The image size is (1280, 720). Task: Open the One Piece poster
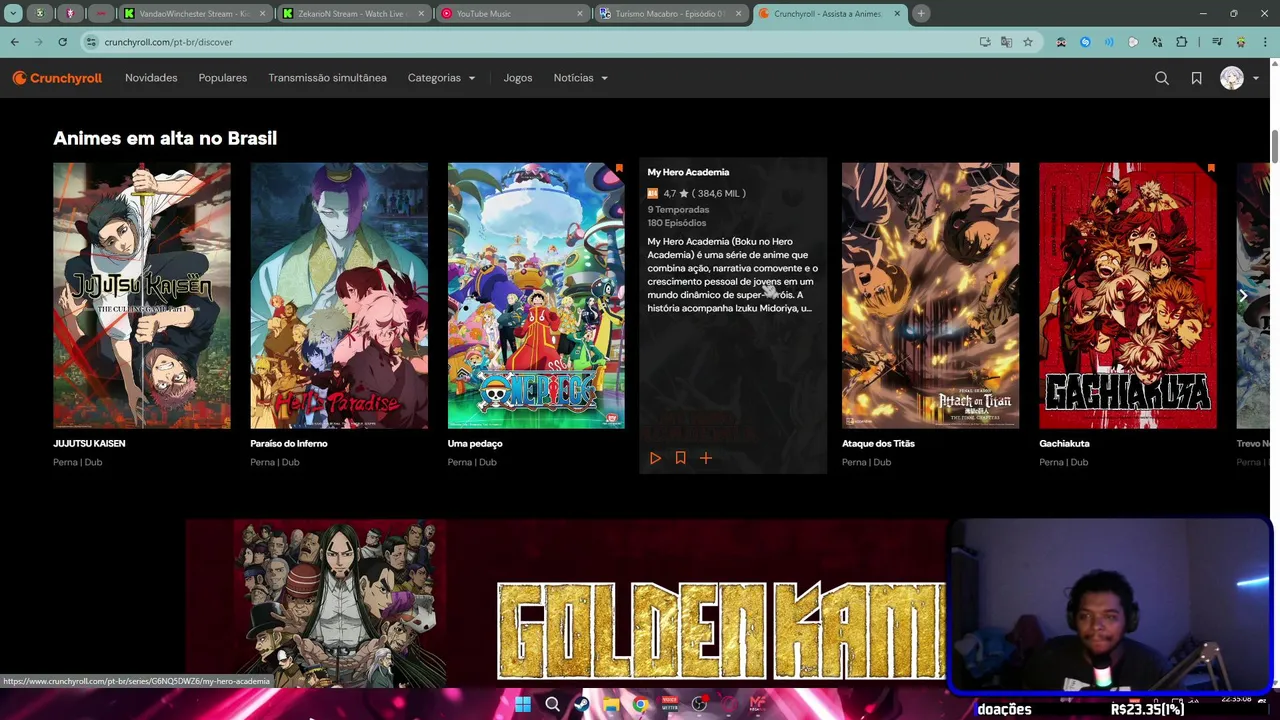click(536, 296)
